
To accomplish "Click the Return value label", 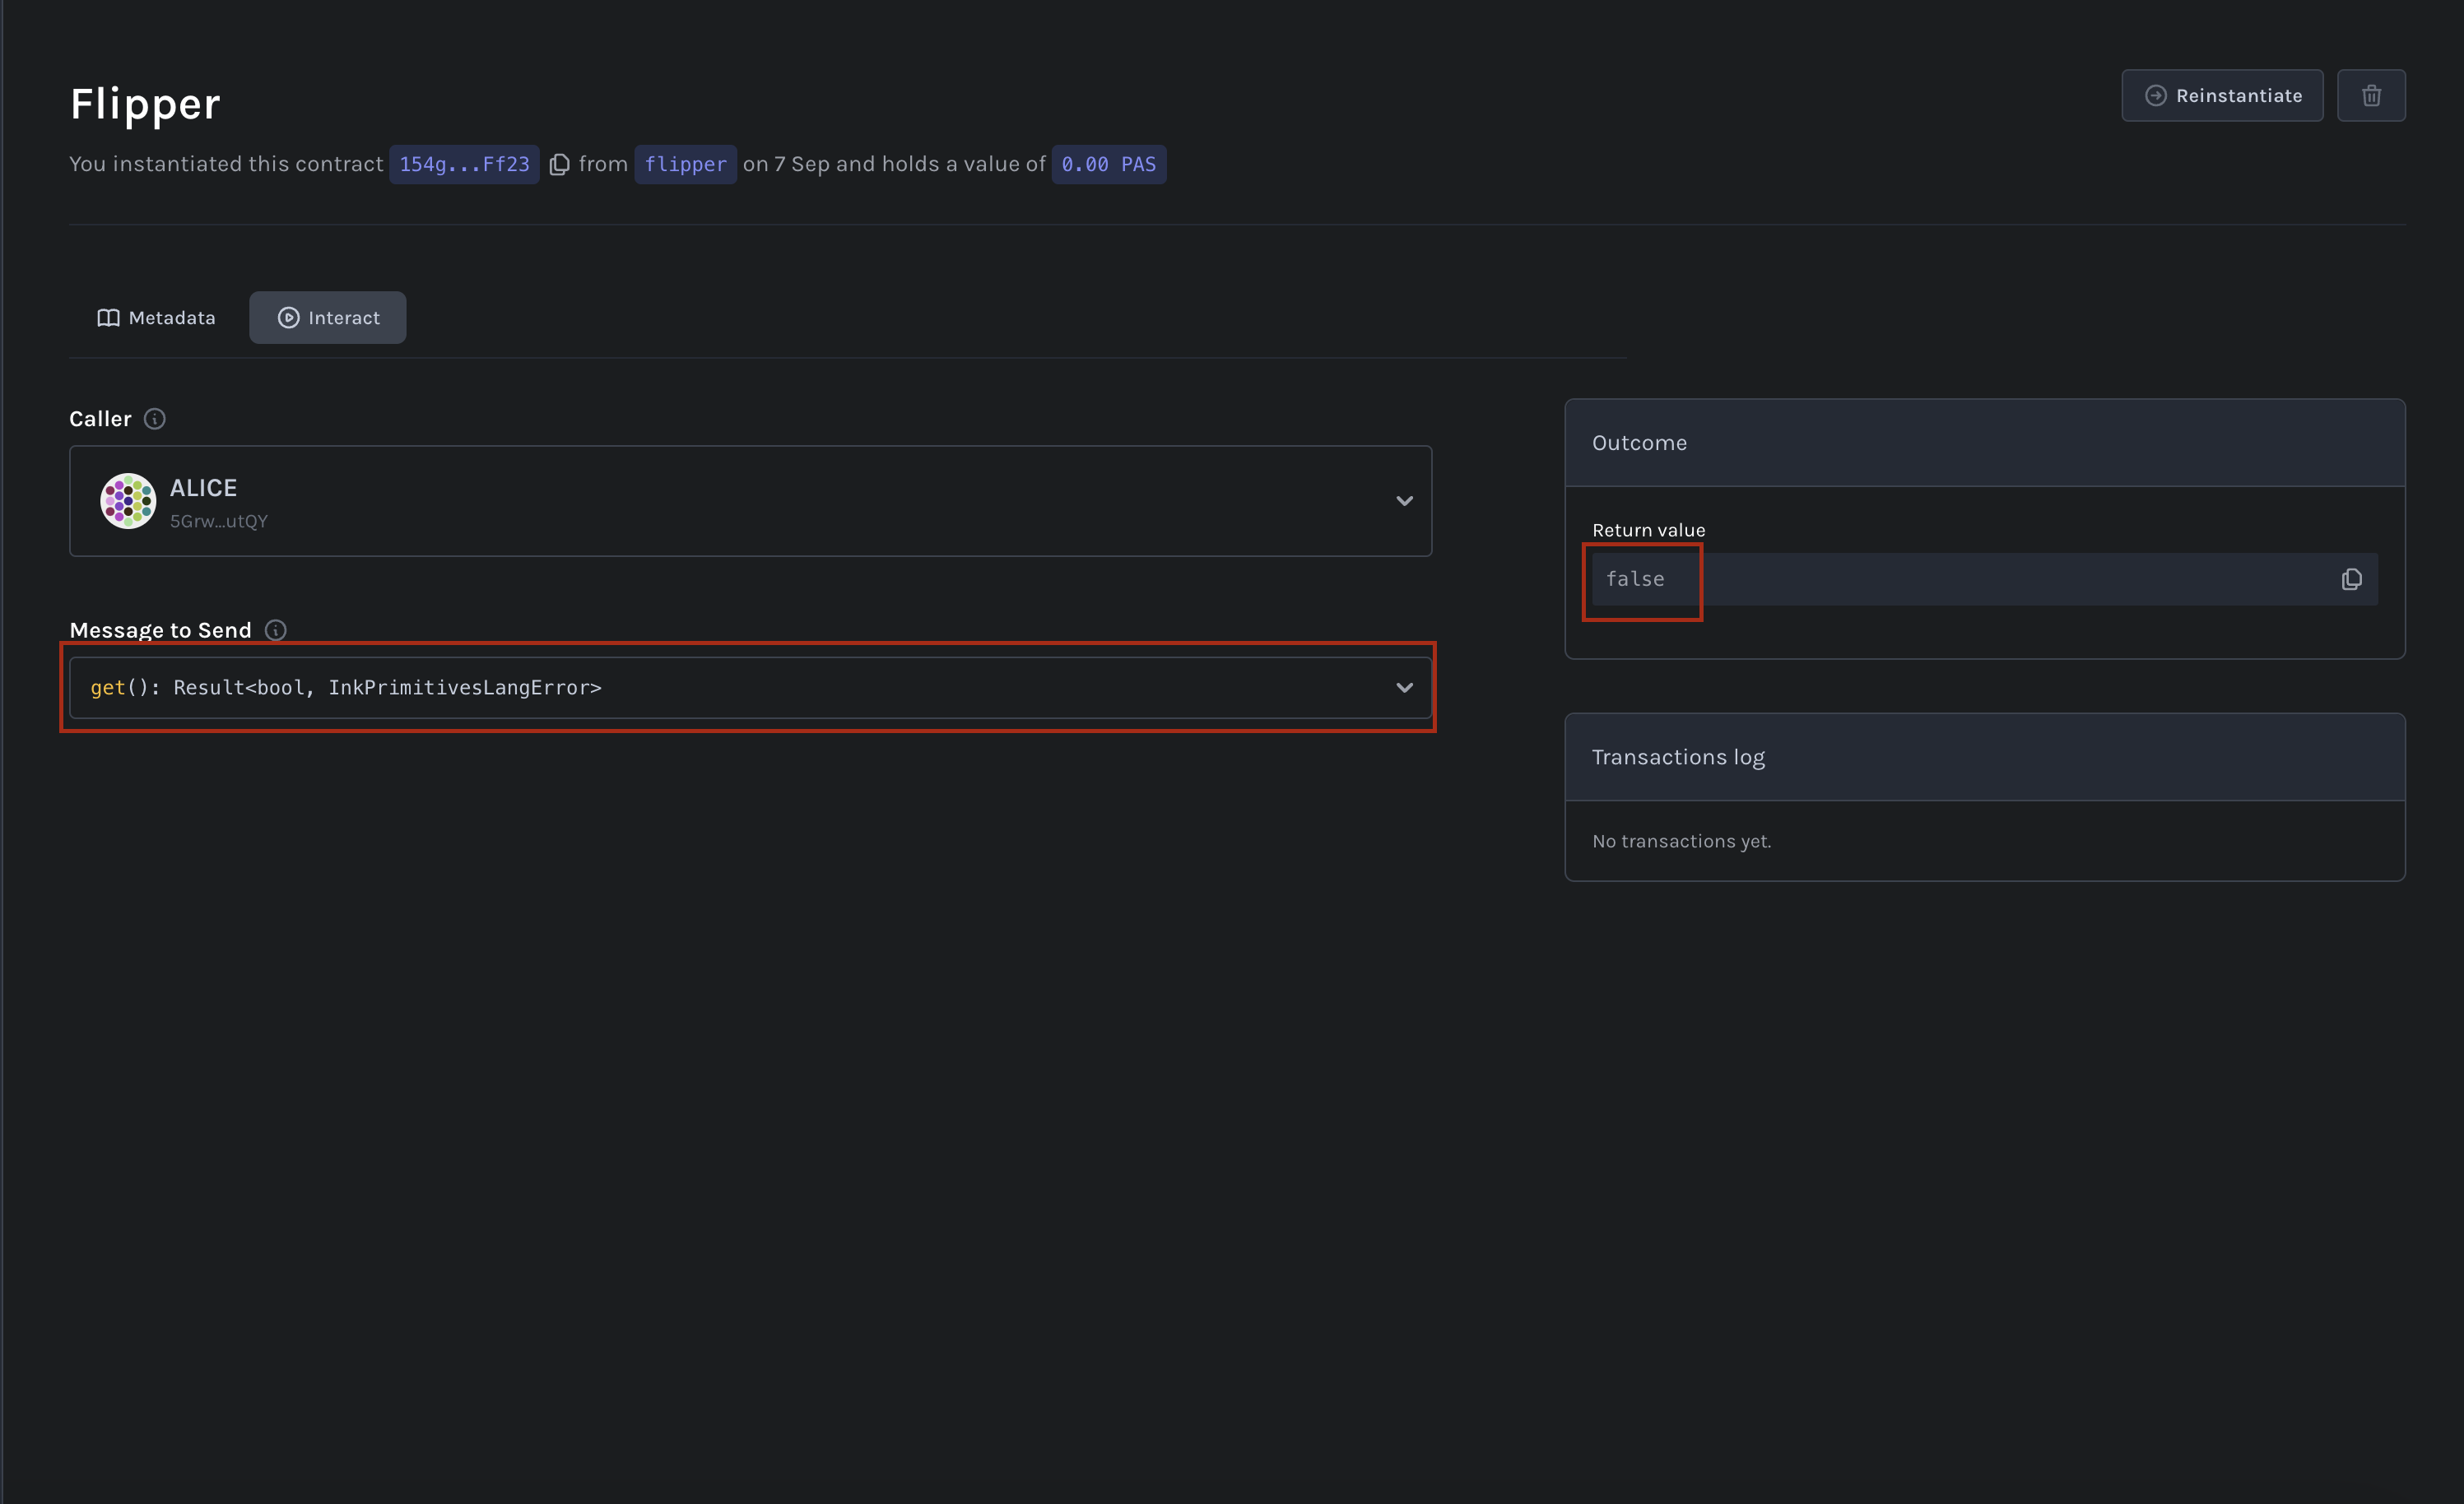I will click(1648, 530).
